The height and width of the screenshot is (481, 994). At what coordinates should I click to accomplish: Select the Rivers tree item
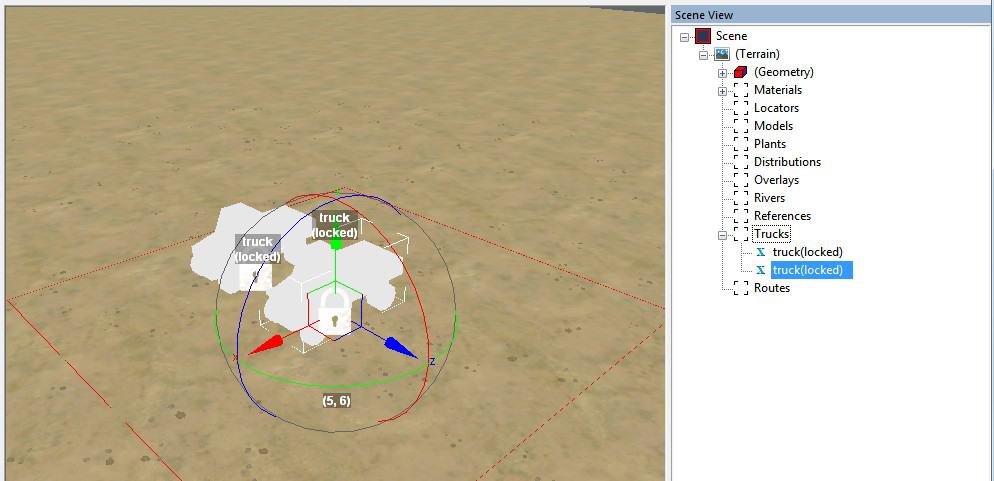[x=769, y=198]
